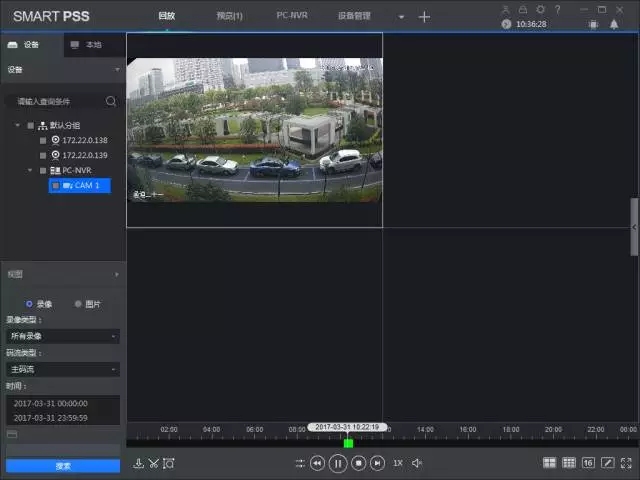Open the 设备管理 tab
Viewport: 640px width, 480px height.
(x=354, y=16)
